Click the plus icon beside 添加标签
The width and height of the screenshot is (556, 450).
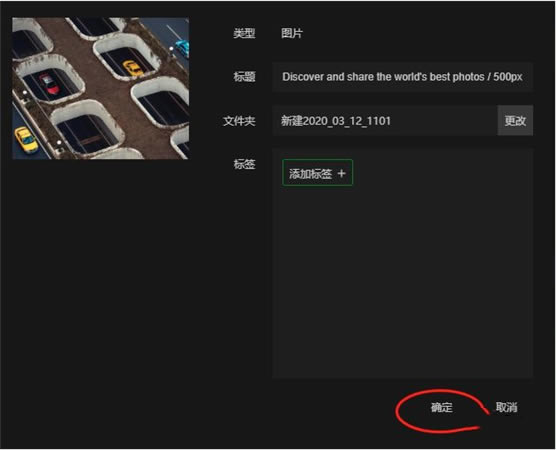pos(341,173)
